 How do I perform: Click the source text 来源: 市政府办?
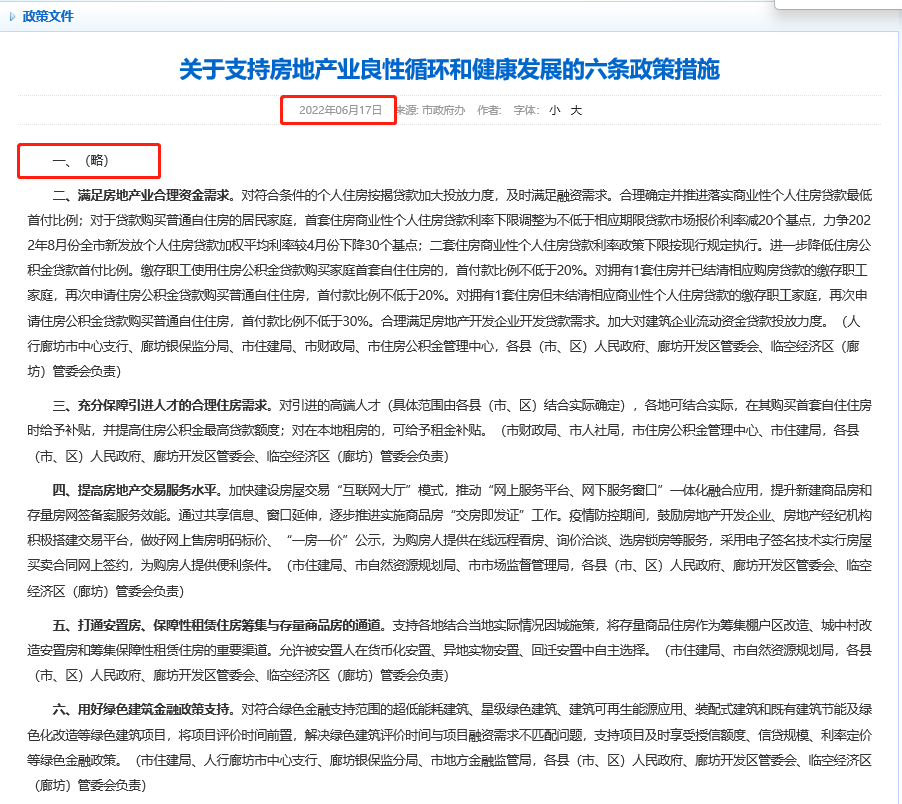430,110
